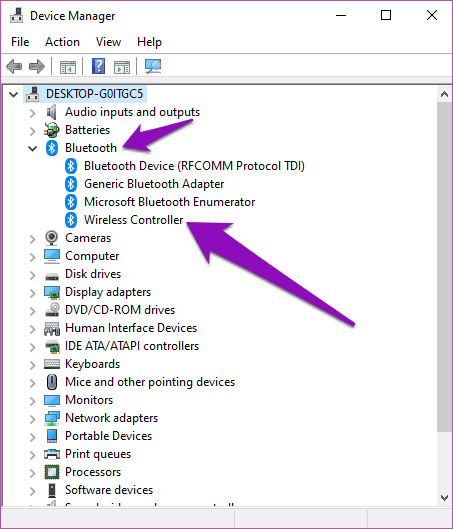Click the Device Manager title bar icon
Screen dimensions: 453x529
tap(17, 16)
